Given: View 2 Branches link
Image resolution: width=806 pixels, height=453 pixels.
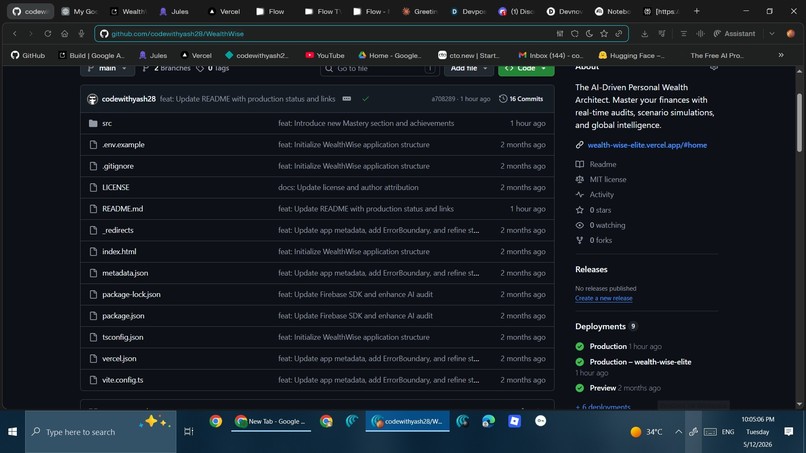Looking at the screenshot, I should pyautogui.click(x=167, y=68).
